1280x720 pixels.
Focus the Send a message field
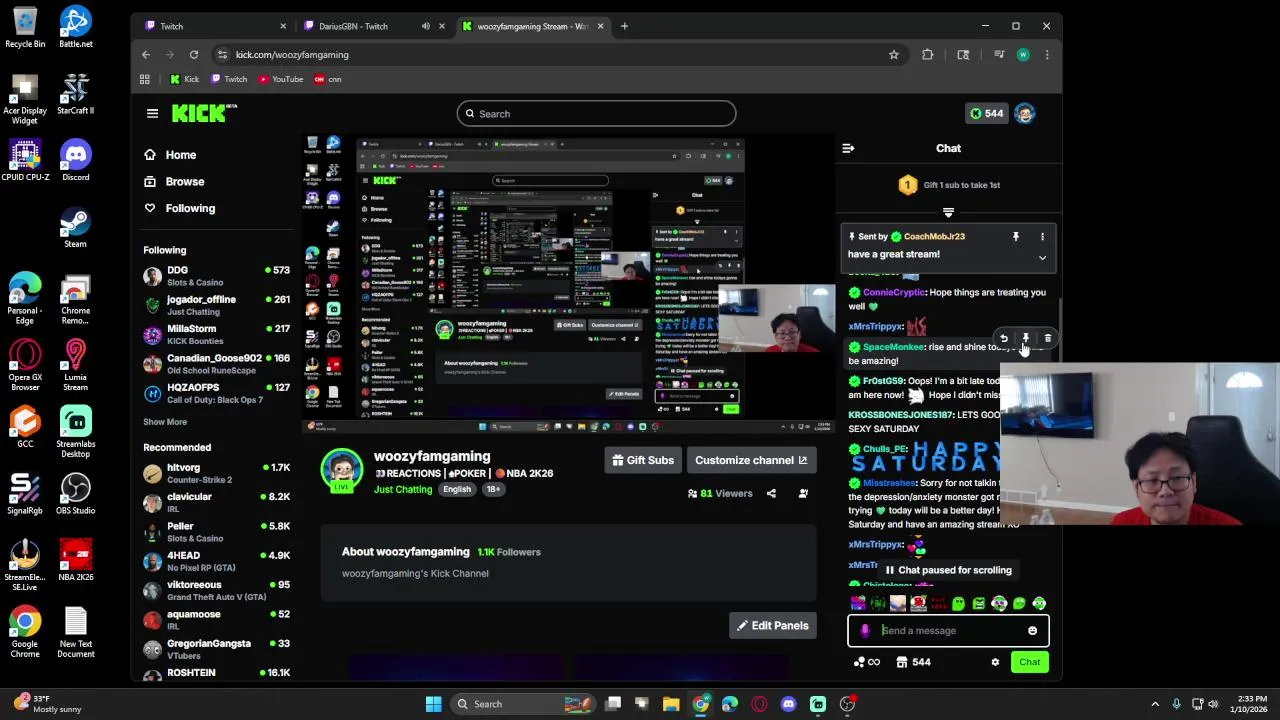[x=948, y=631]
